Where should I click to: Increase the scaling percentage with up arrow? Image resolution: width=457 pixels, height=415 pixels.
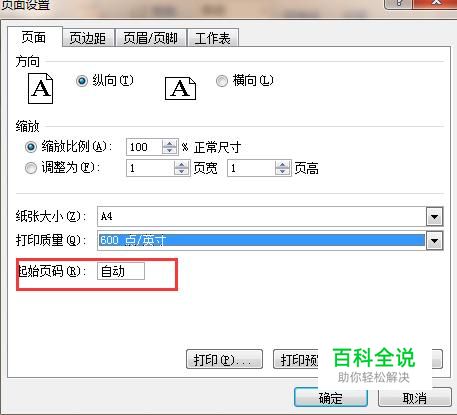pos(170,144)
